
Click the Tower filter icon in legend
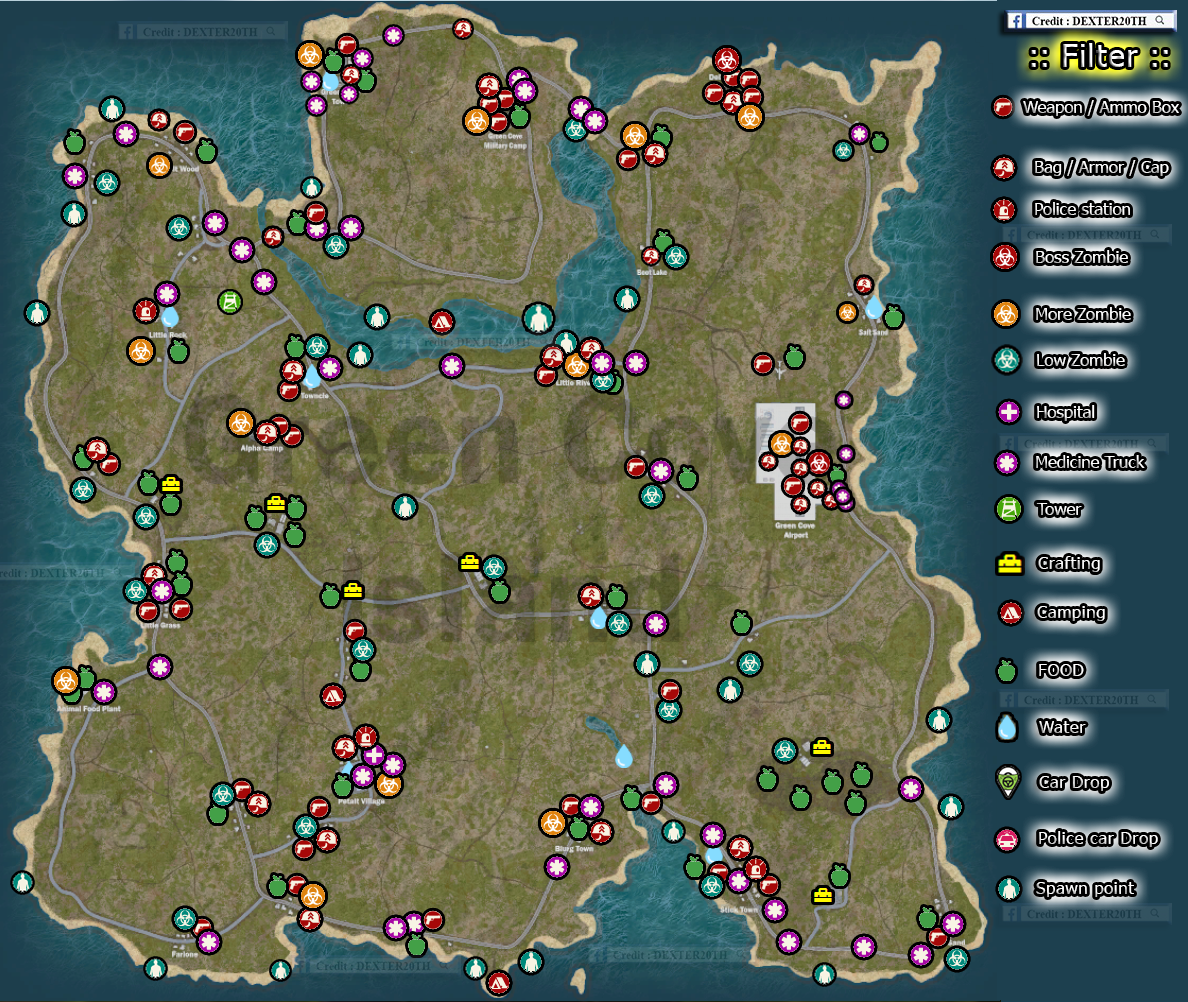(1008, 509)
